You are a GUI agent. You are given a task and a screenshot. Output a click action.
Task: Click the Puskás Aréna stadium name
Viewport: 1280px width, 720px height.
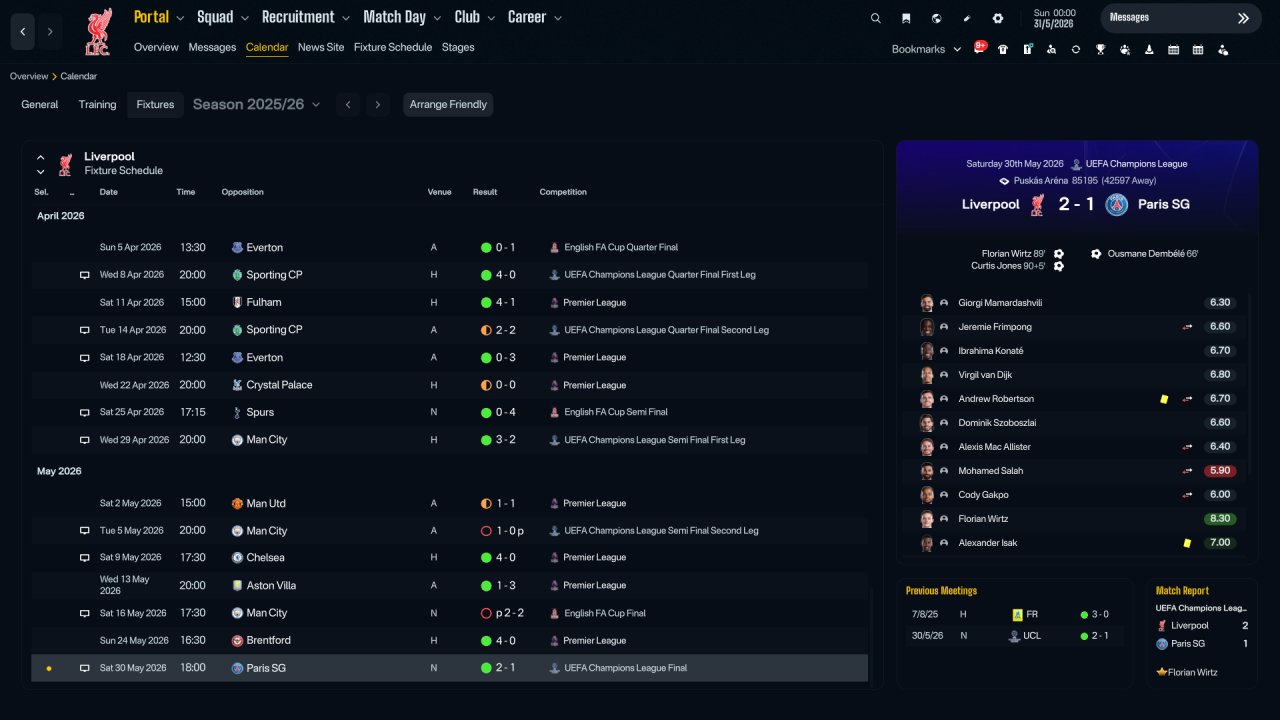(1042, 181)
